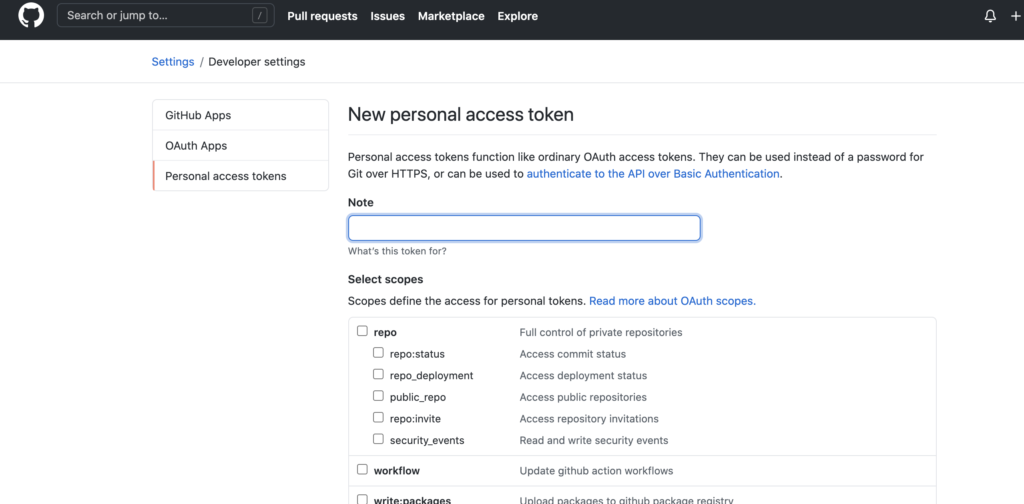Open Read more about OAuth scopes link
Viewport: 1024px width, 504px height.
673,302
